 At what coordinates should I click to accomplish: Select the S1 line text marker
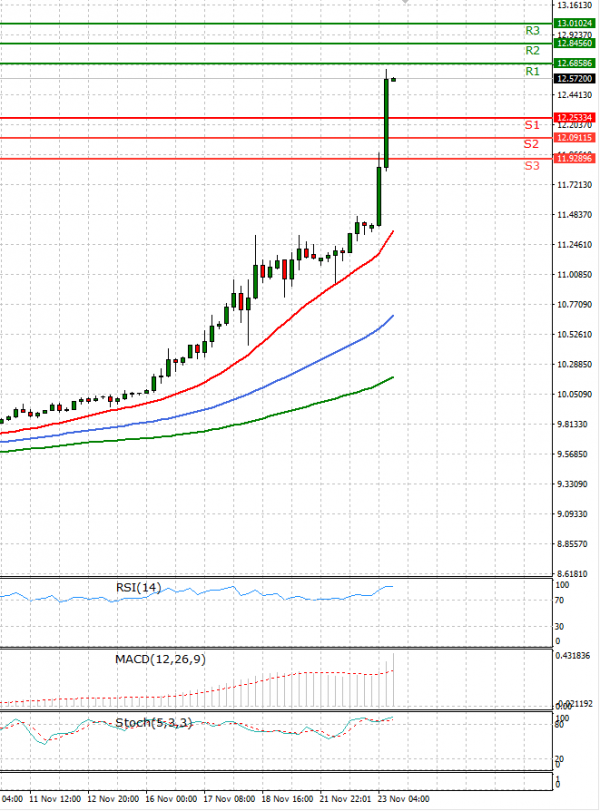point(532,125)
